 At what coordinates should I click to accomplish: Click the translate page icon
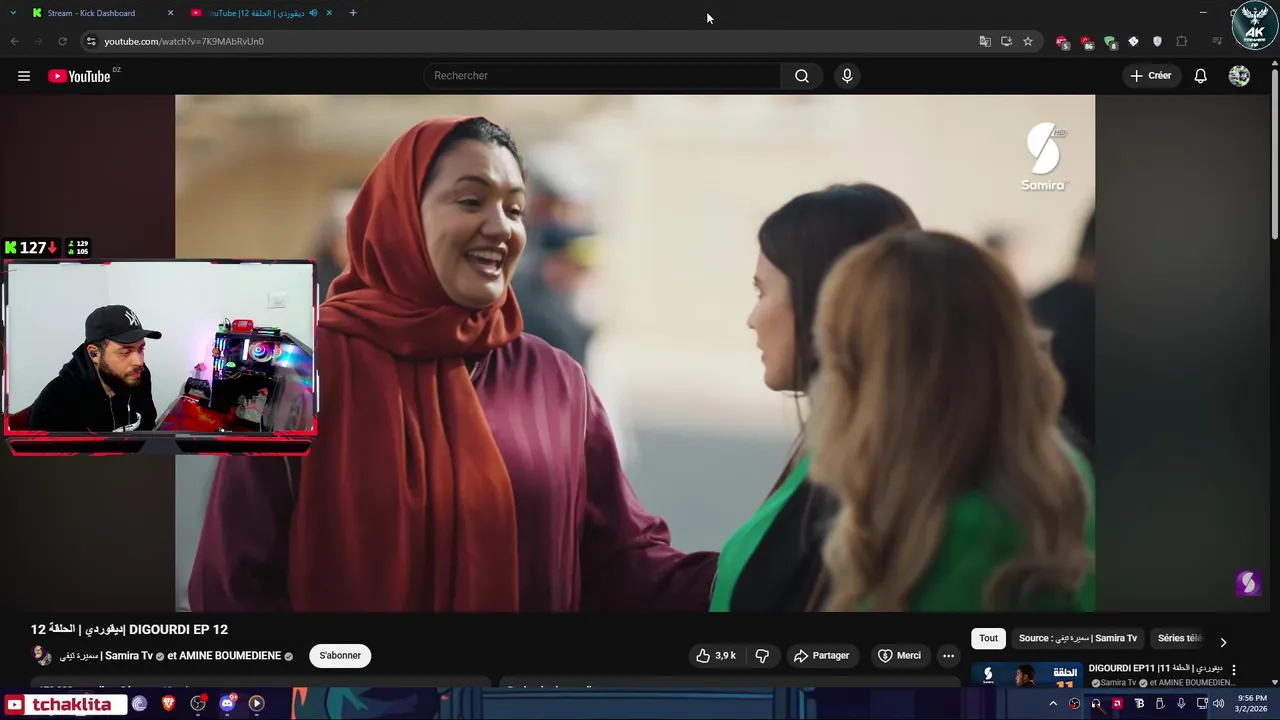(985, 41)
